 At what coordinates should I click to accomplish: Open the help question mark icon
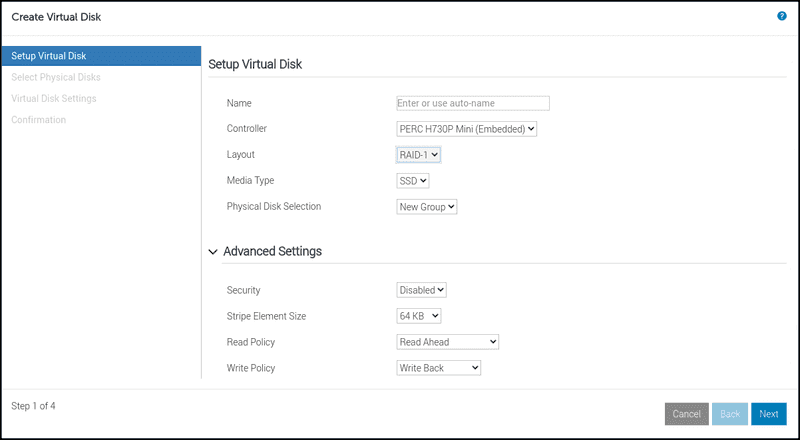click(x=781, y=17)
